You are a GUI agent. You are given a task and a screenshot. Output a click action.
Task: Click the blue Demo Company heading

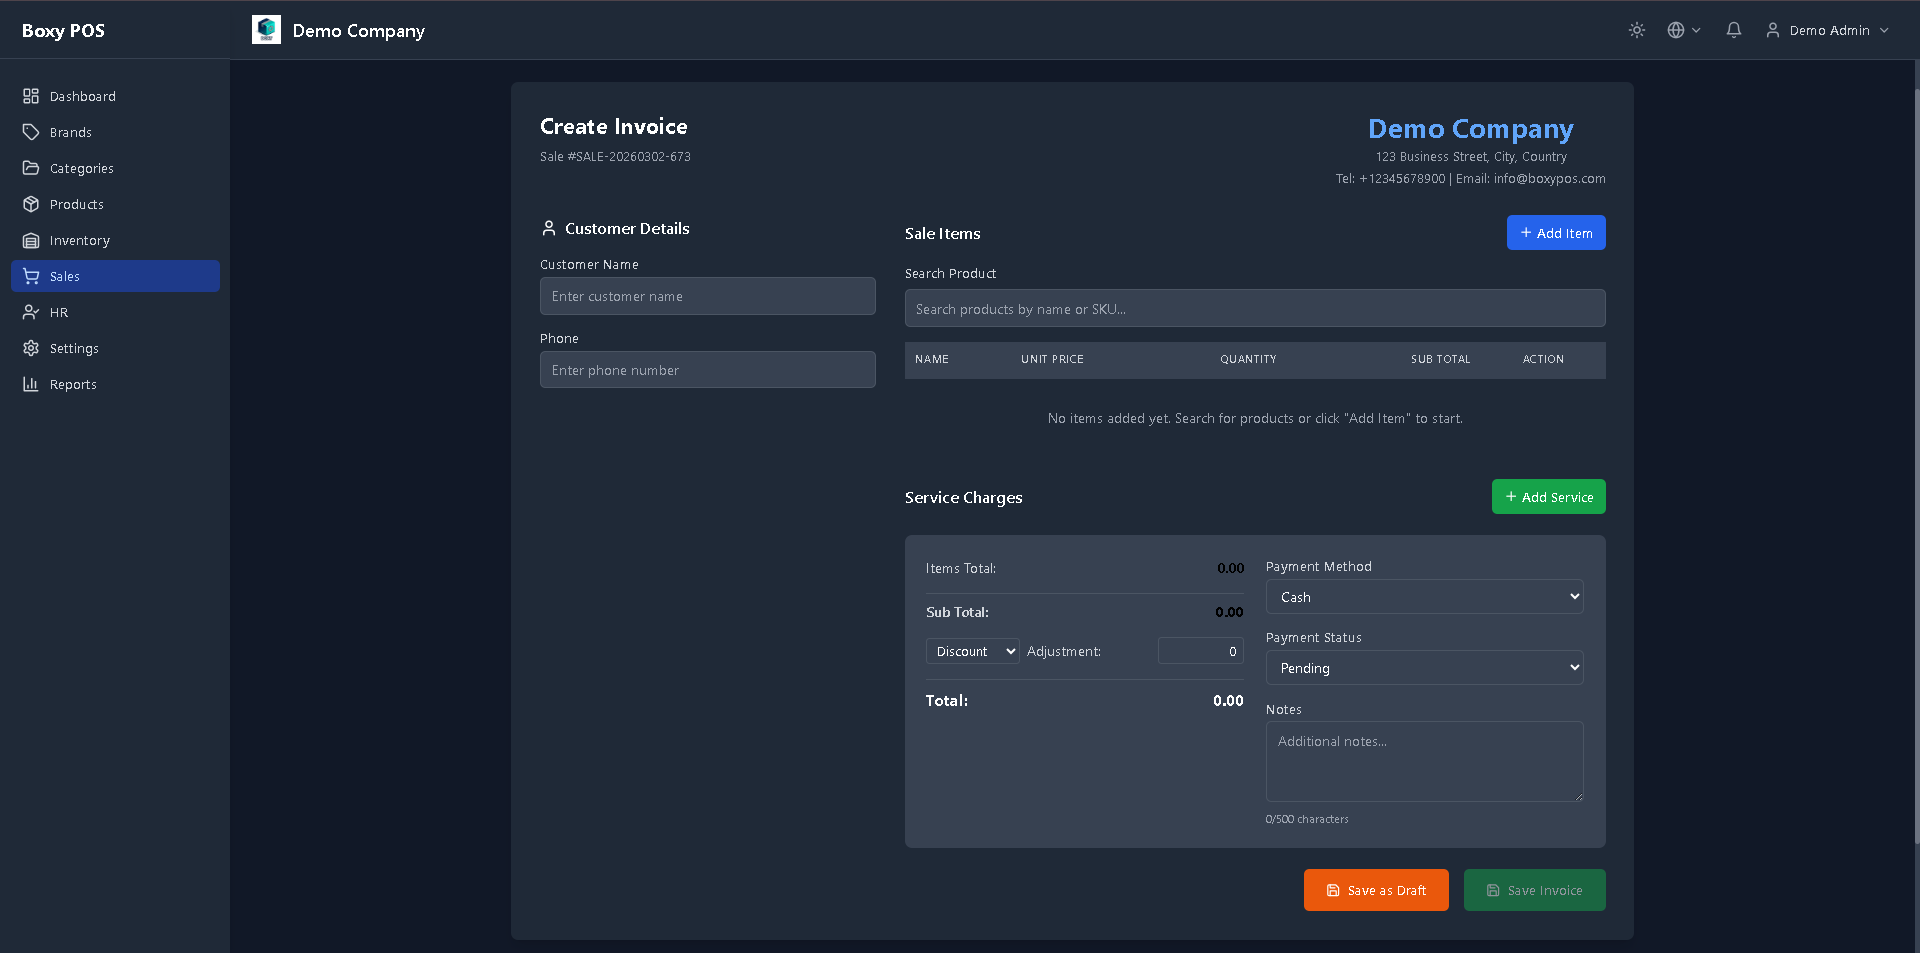coord(1470,129)
